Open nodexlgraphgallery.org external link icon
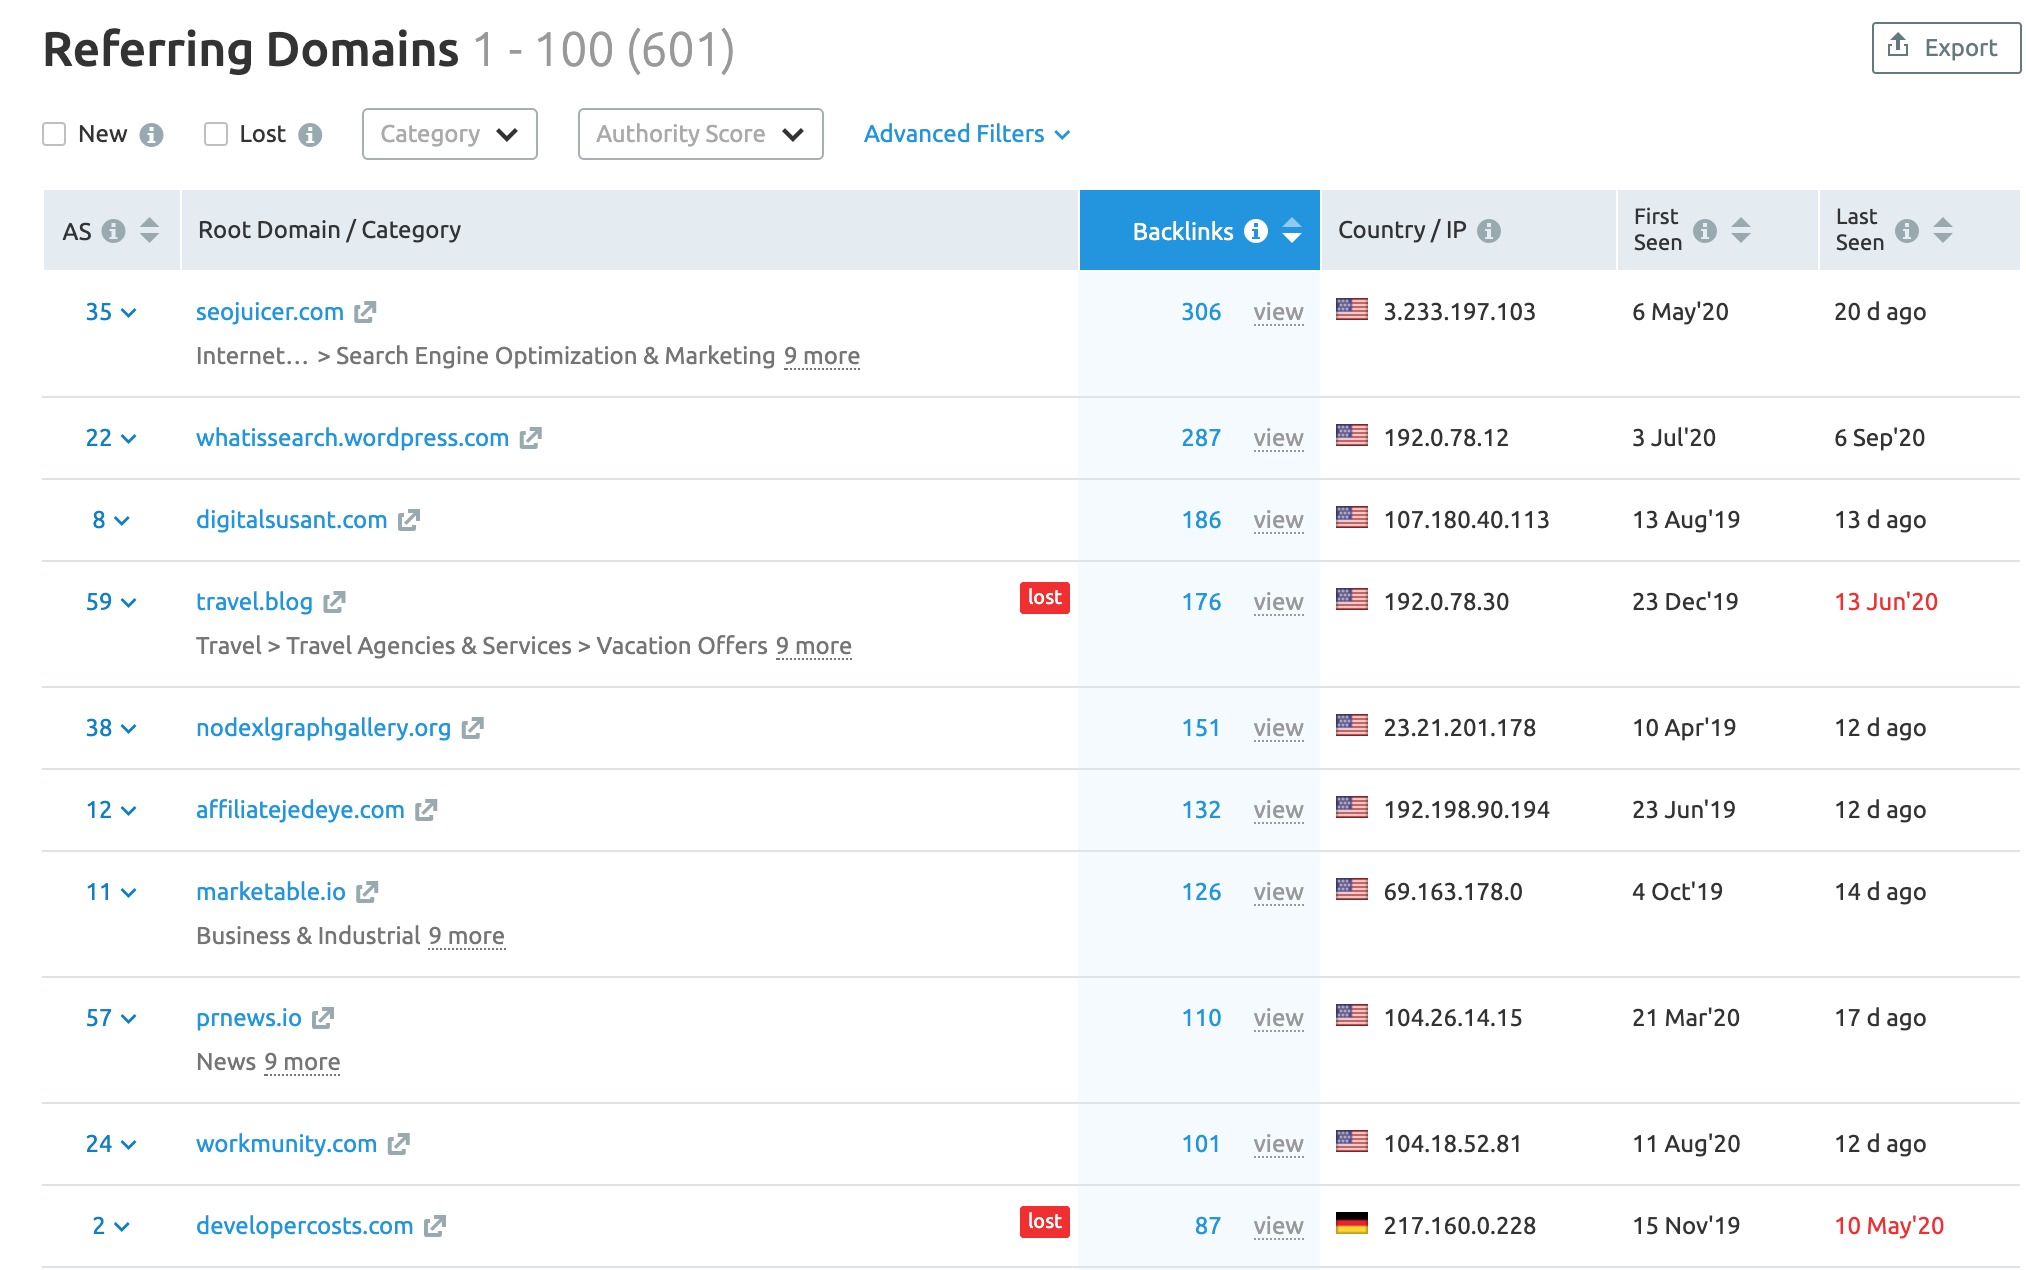 pyautogui.click(x=472, y=728)
